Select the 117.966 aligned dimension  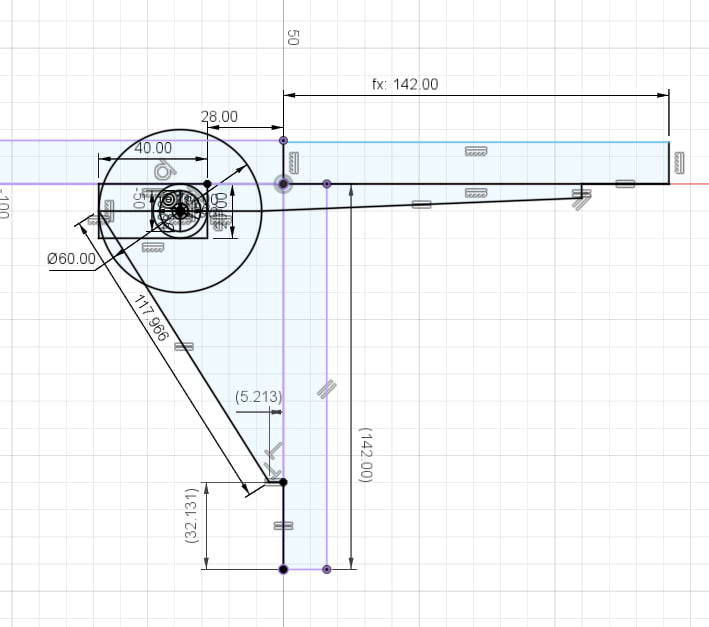point(151,318)
